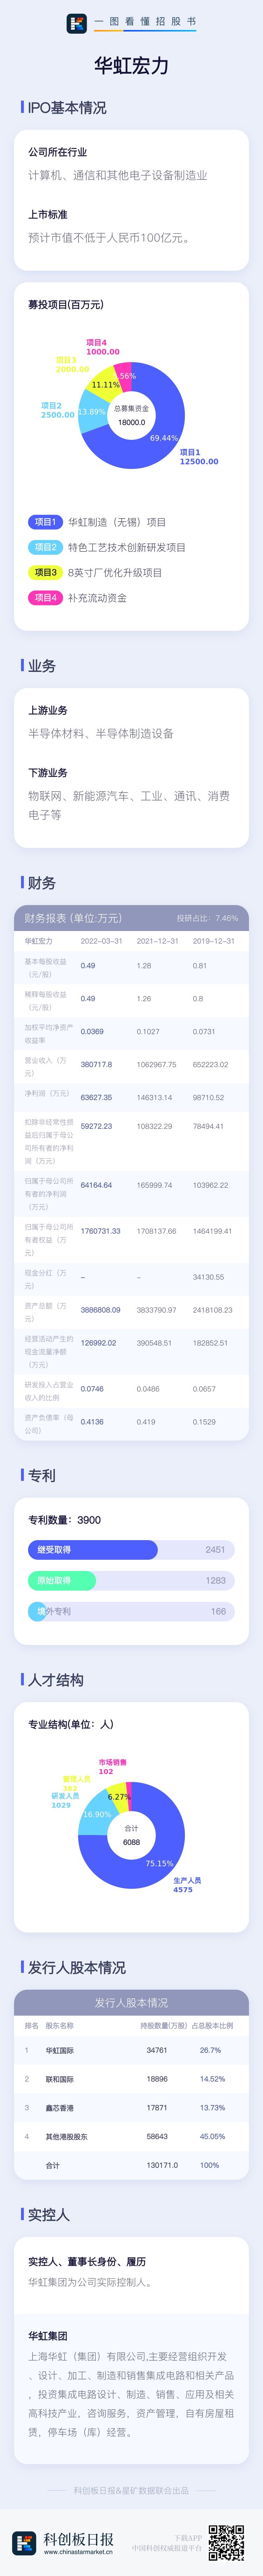Viewport: 263px width, 2576px height.
Task: Click the 财务报表 table header bar
Action: [x=131, y=918]
